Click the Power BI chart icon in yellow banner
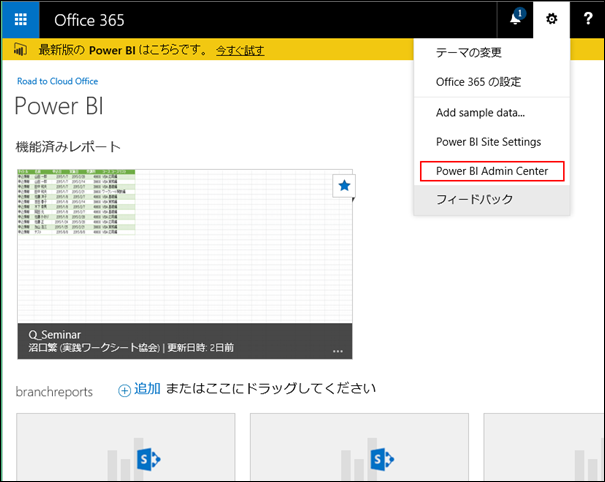Screen dimensions: 605x482 pos(20,49)
